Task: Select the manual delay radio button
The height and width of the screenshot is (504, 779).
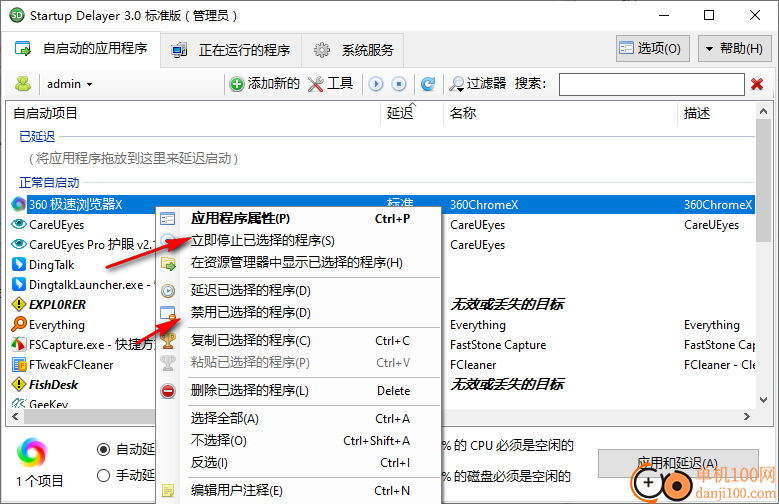Action: click(x=103, y=476)
